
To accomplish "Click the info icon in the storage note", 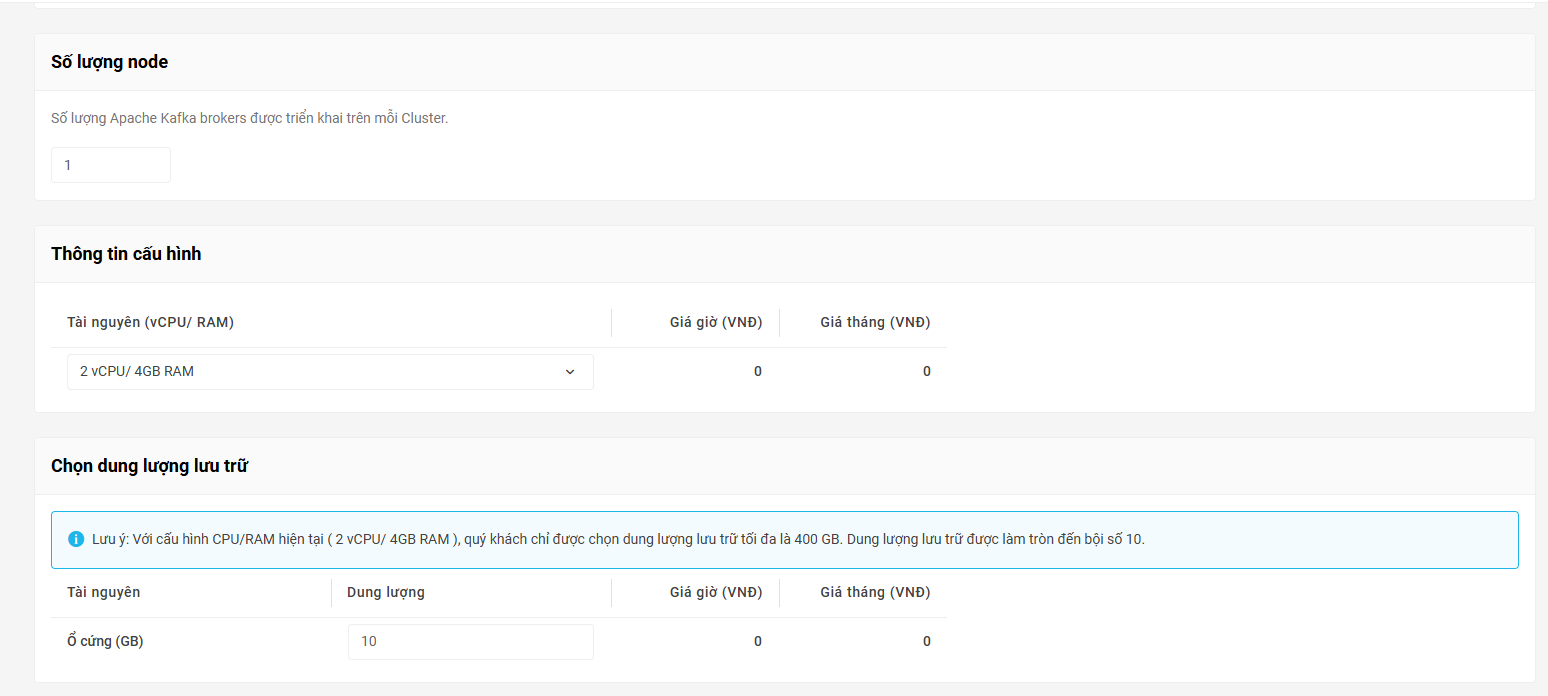I will coord(76,539).
